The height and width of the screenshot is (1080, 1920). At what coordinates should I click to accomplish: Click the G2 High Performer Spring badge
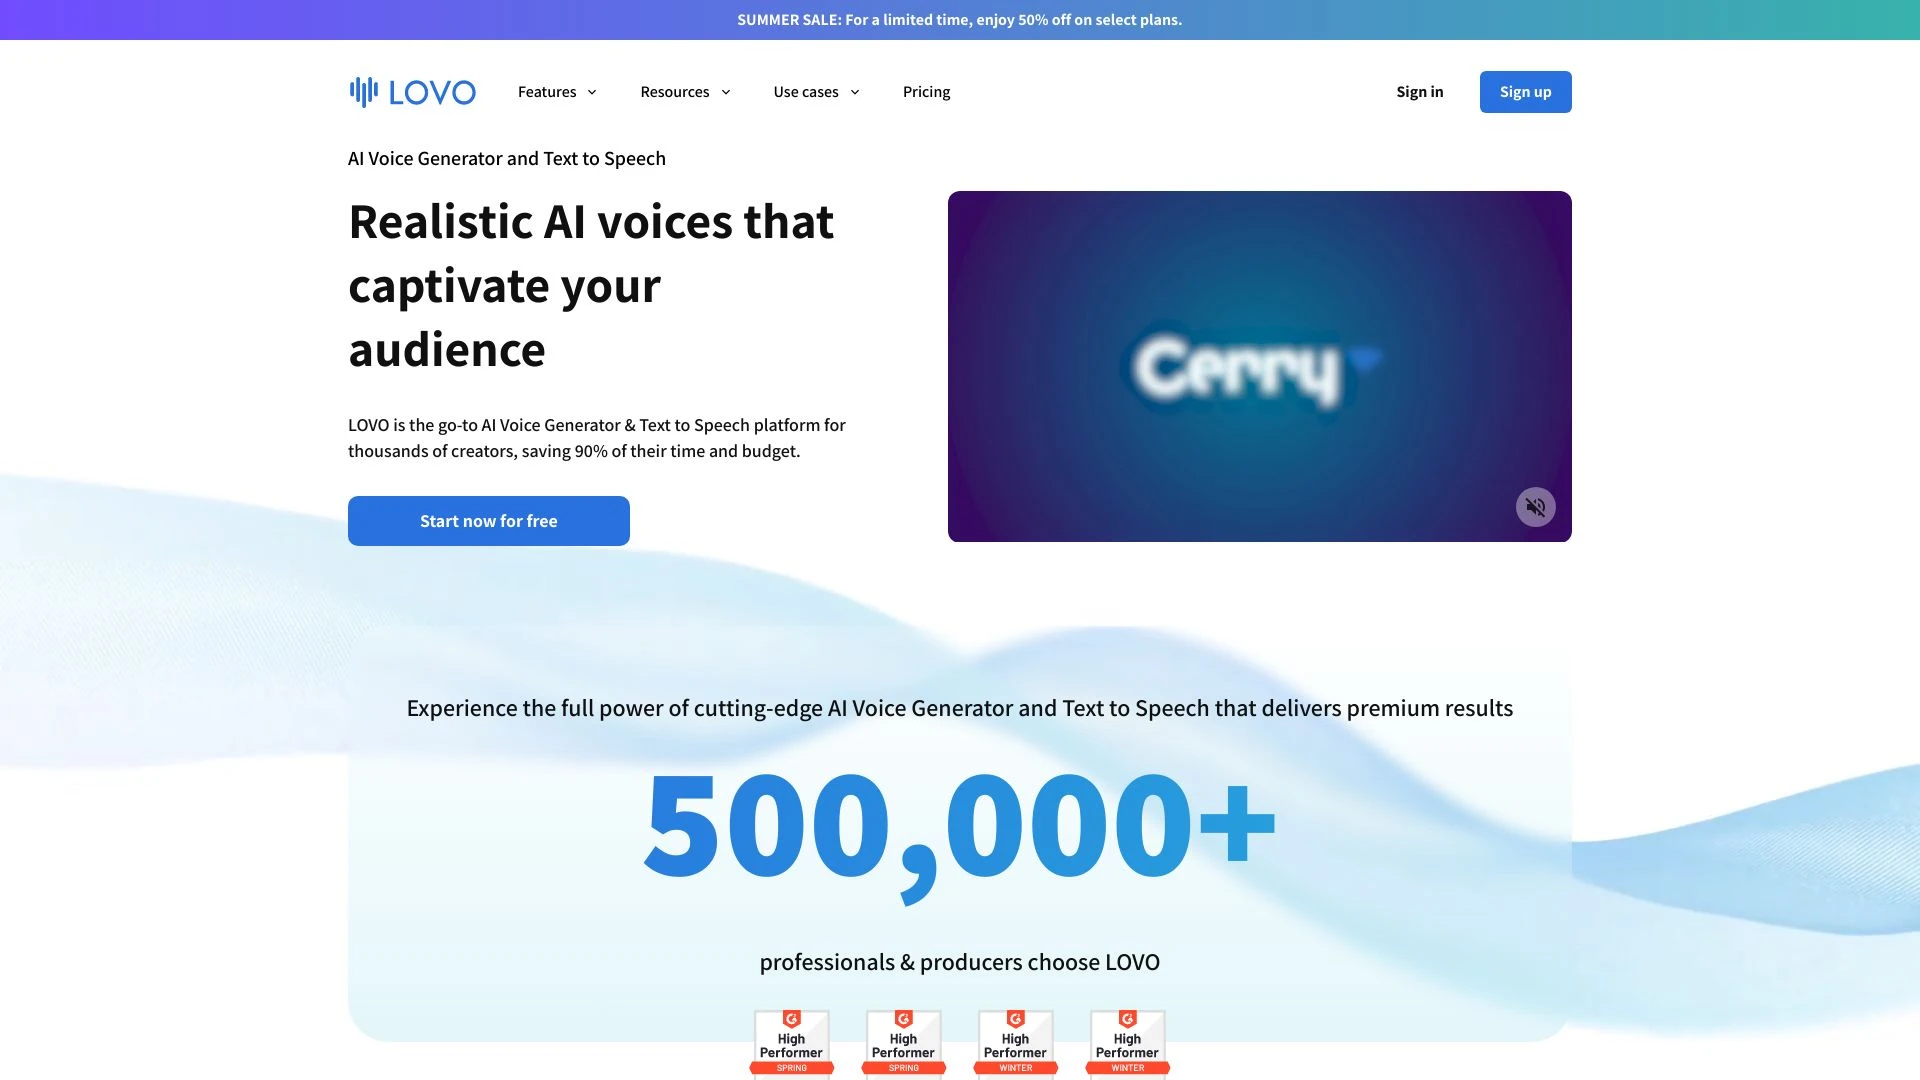(790, 1042)
